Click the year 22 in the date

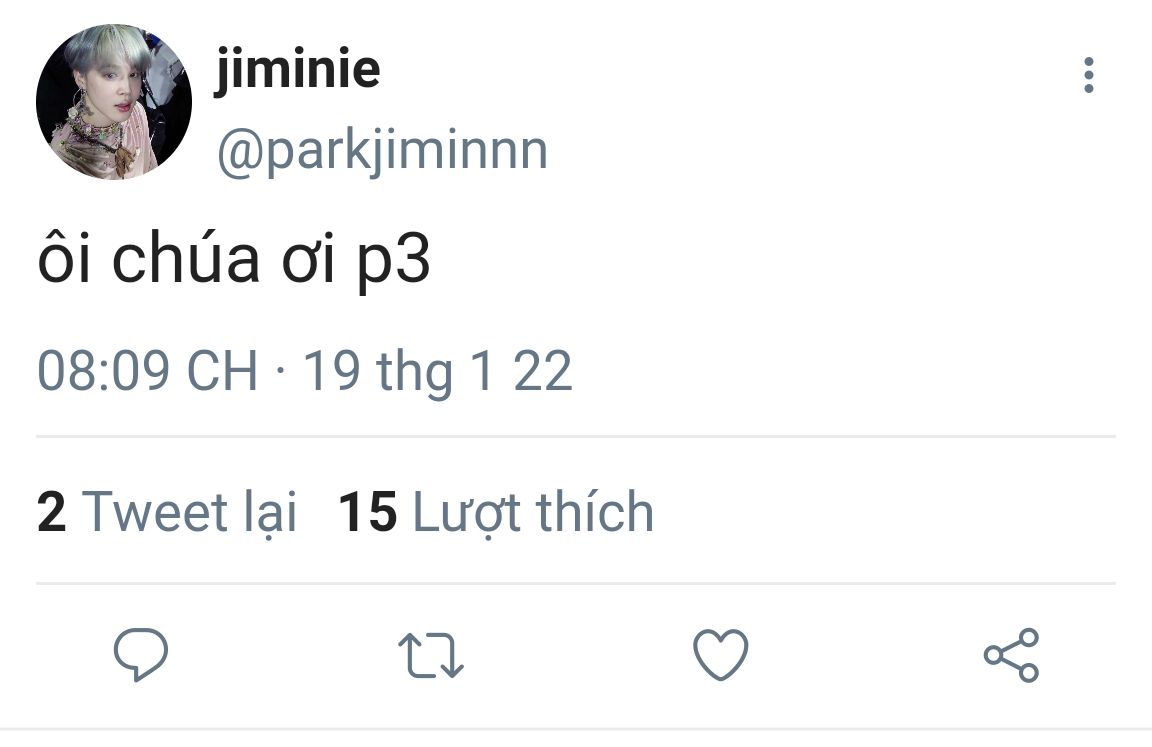pyautogui.click(x=543, y=371)
